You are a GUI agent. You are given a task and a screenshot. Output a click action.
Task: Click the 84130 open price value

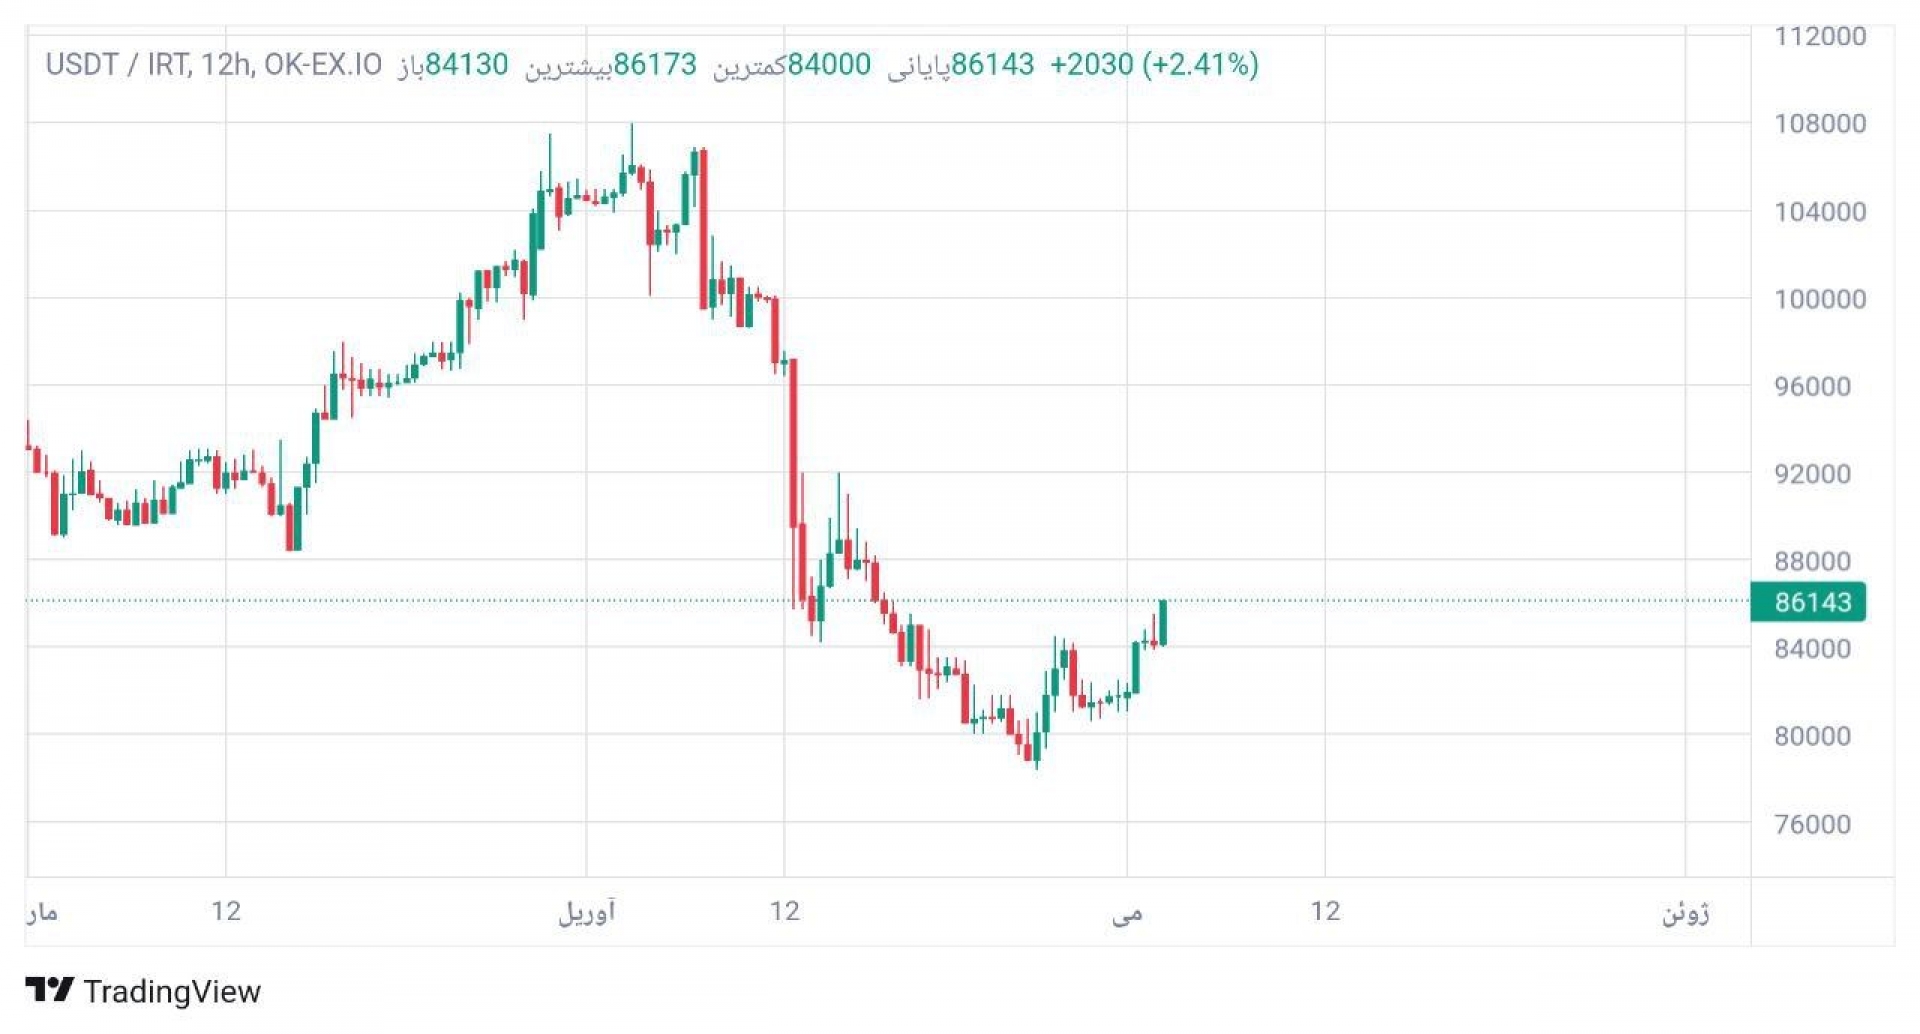click(467, 65)
